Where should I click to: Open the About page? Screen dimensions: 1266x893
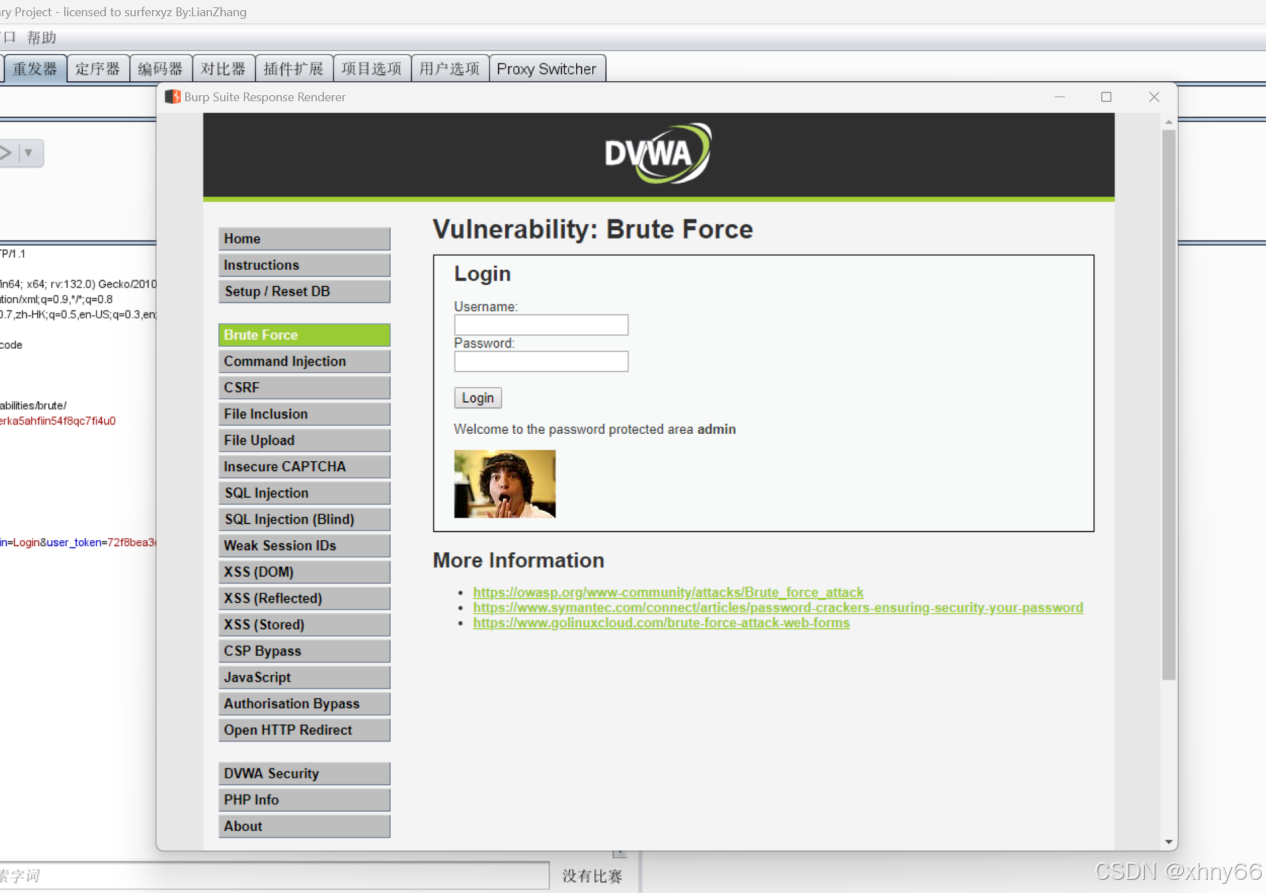pos(304,826)
